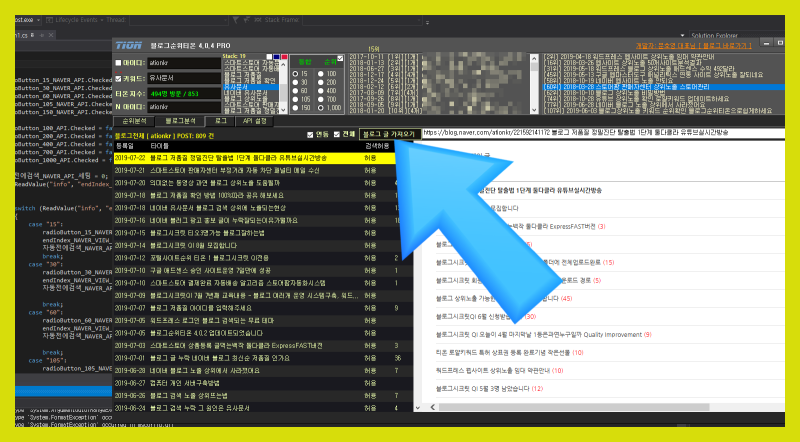
Task: Select the 400 radio button
Action: coord(320,91)
